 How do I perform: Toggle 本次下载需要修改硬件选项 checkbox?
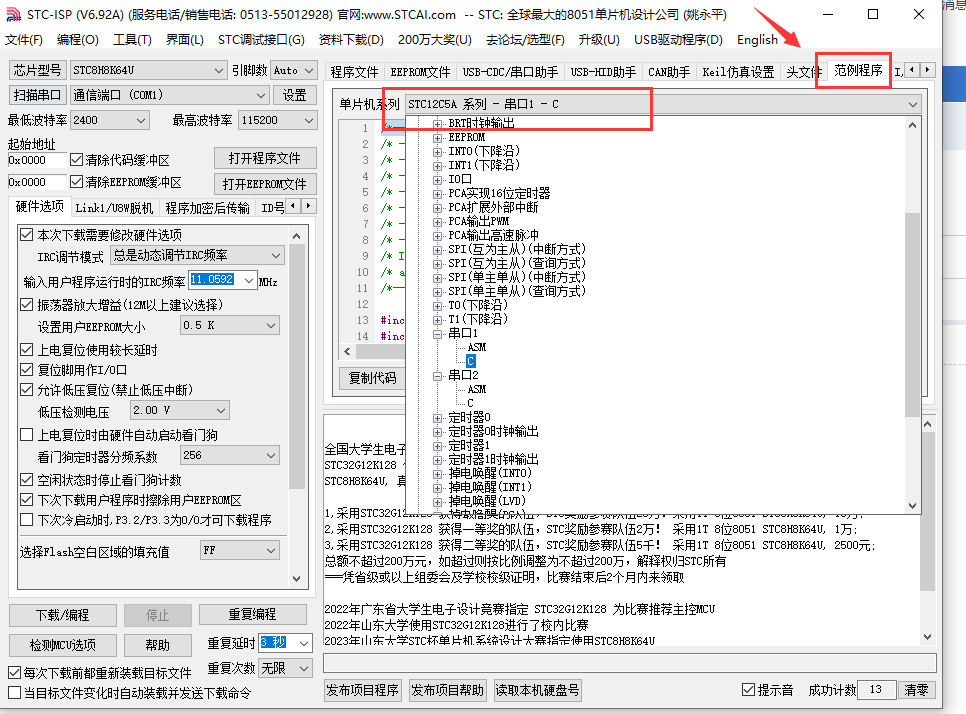pos(26,235)
